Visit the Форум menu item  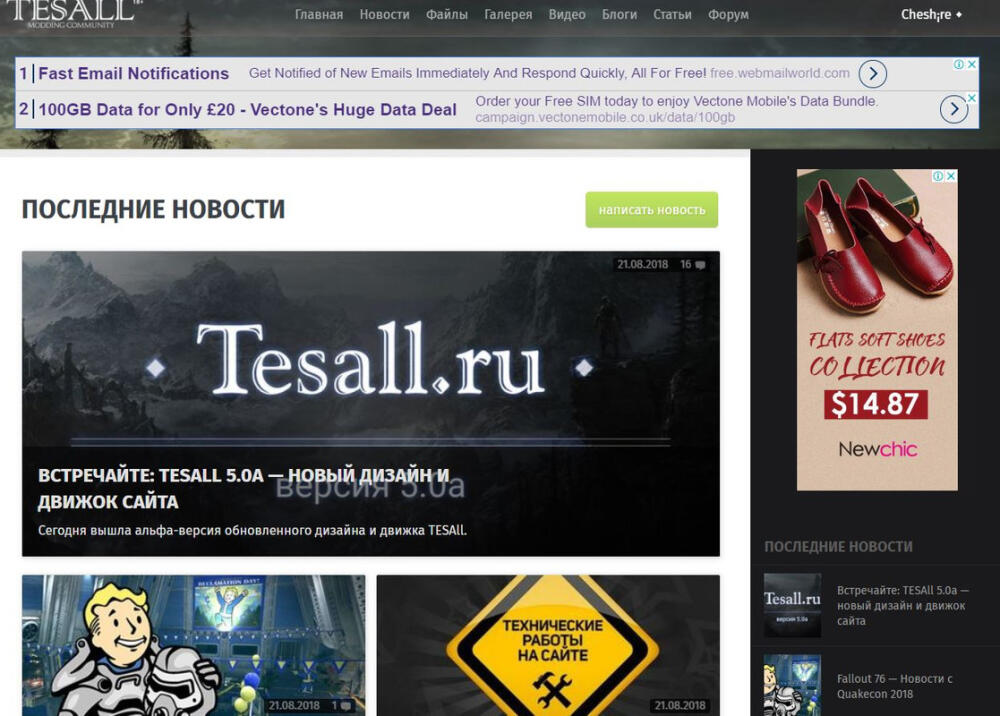728,14
